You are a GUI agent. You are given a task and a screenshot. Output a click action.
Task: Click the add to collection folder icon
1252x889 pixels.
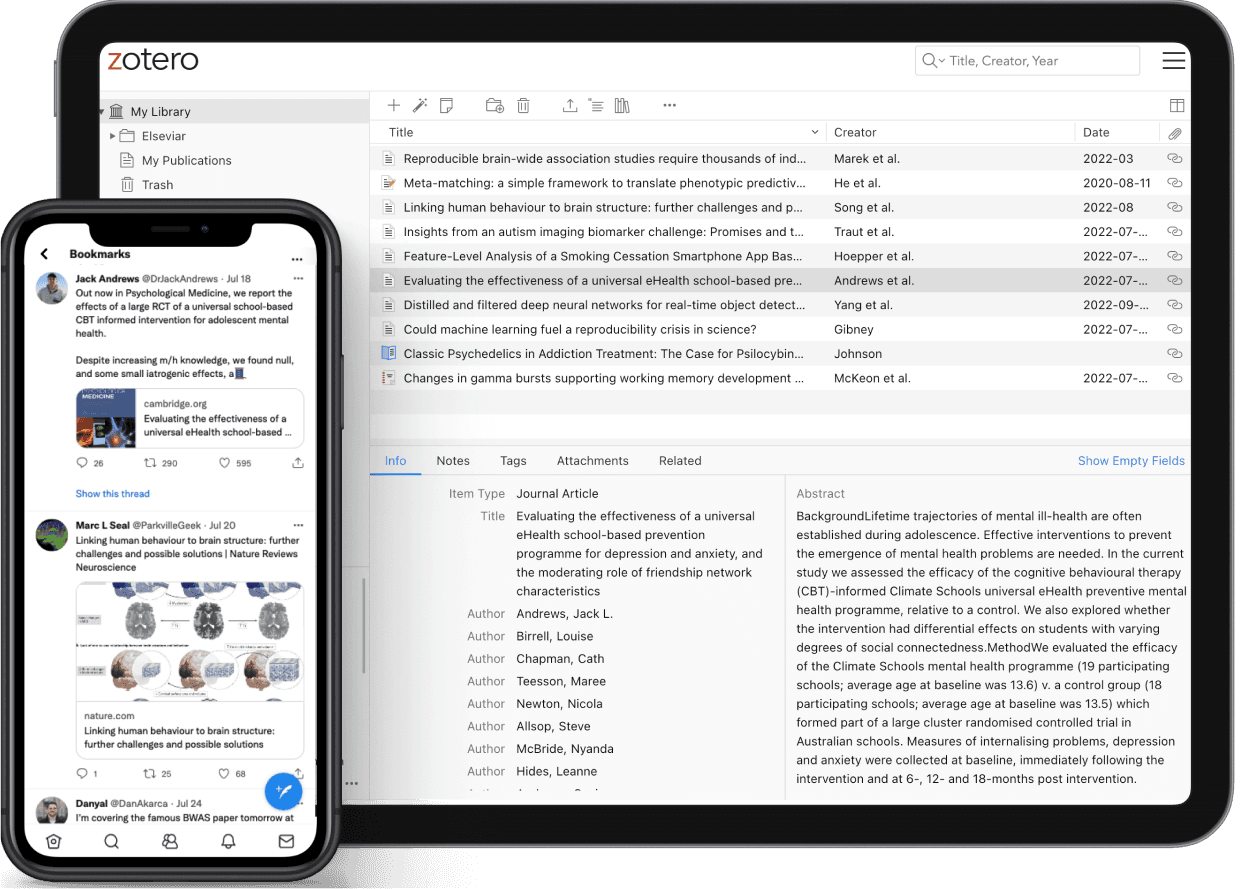[494, 105]
